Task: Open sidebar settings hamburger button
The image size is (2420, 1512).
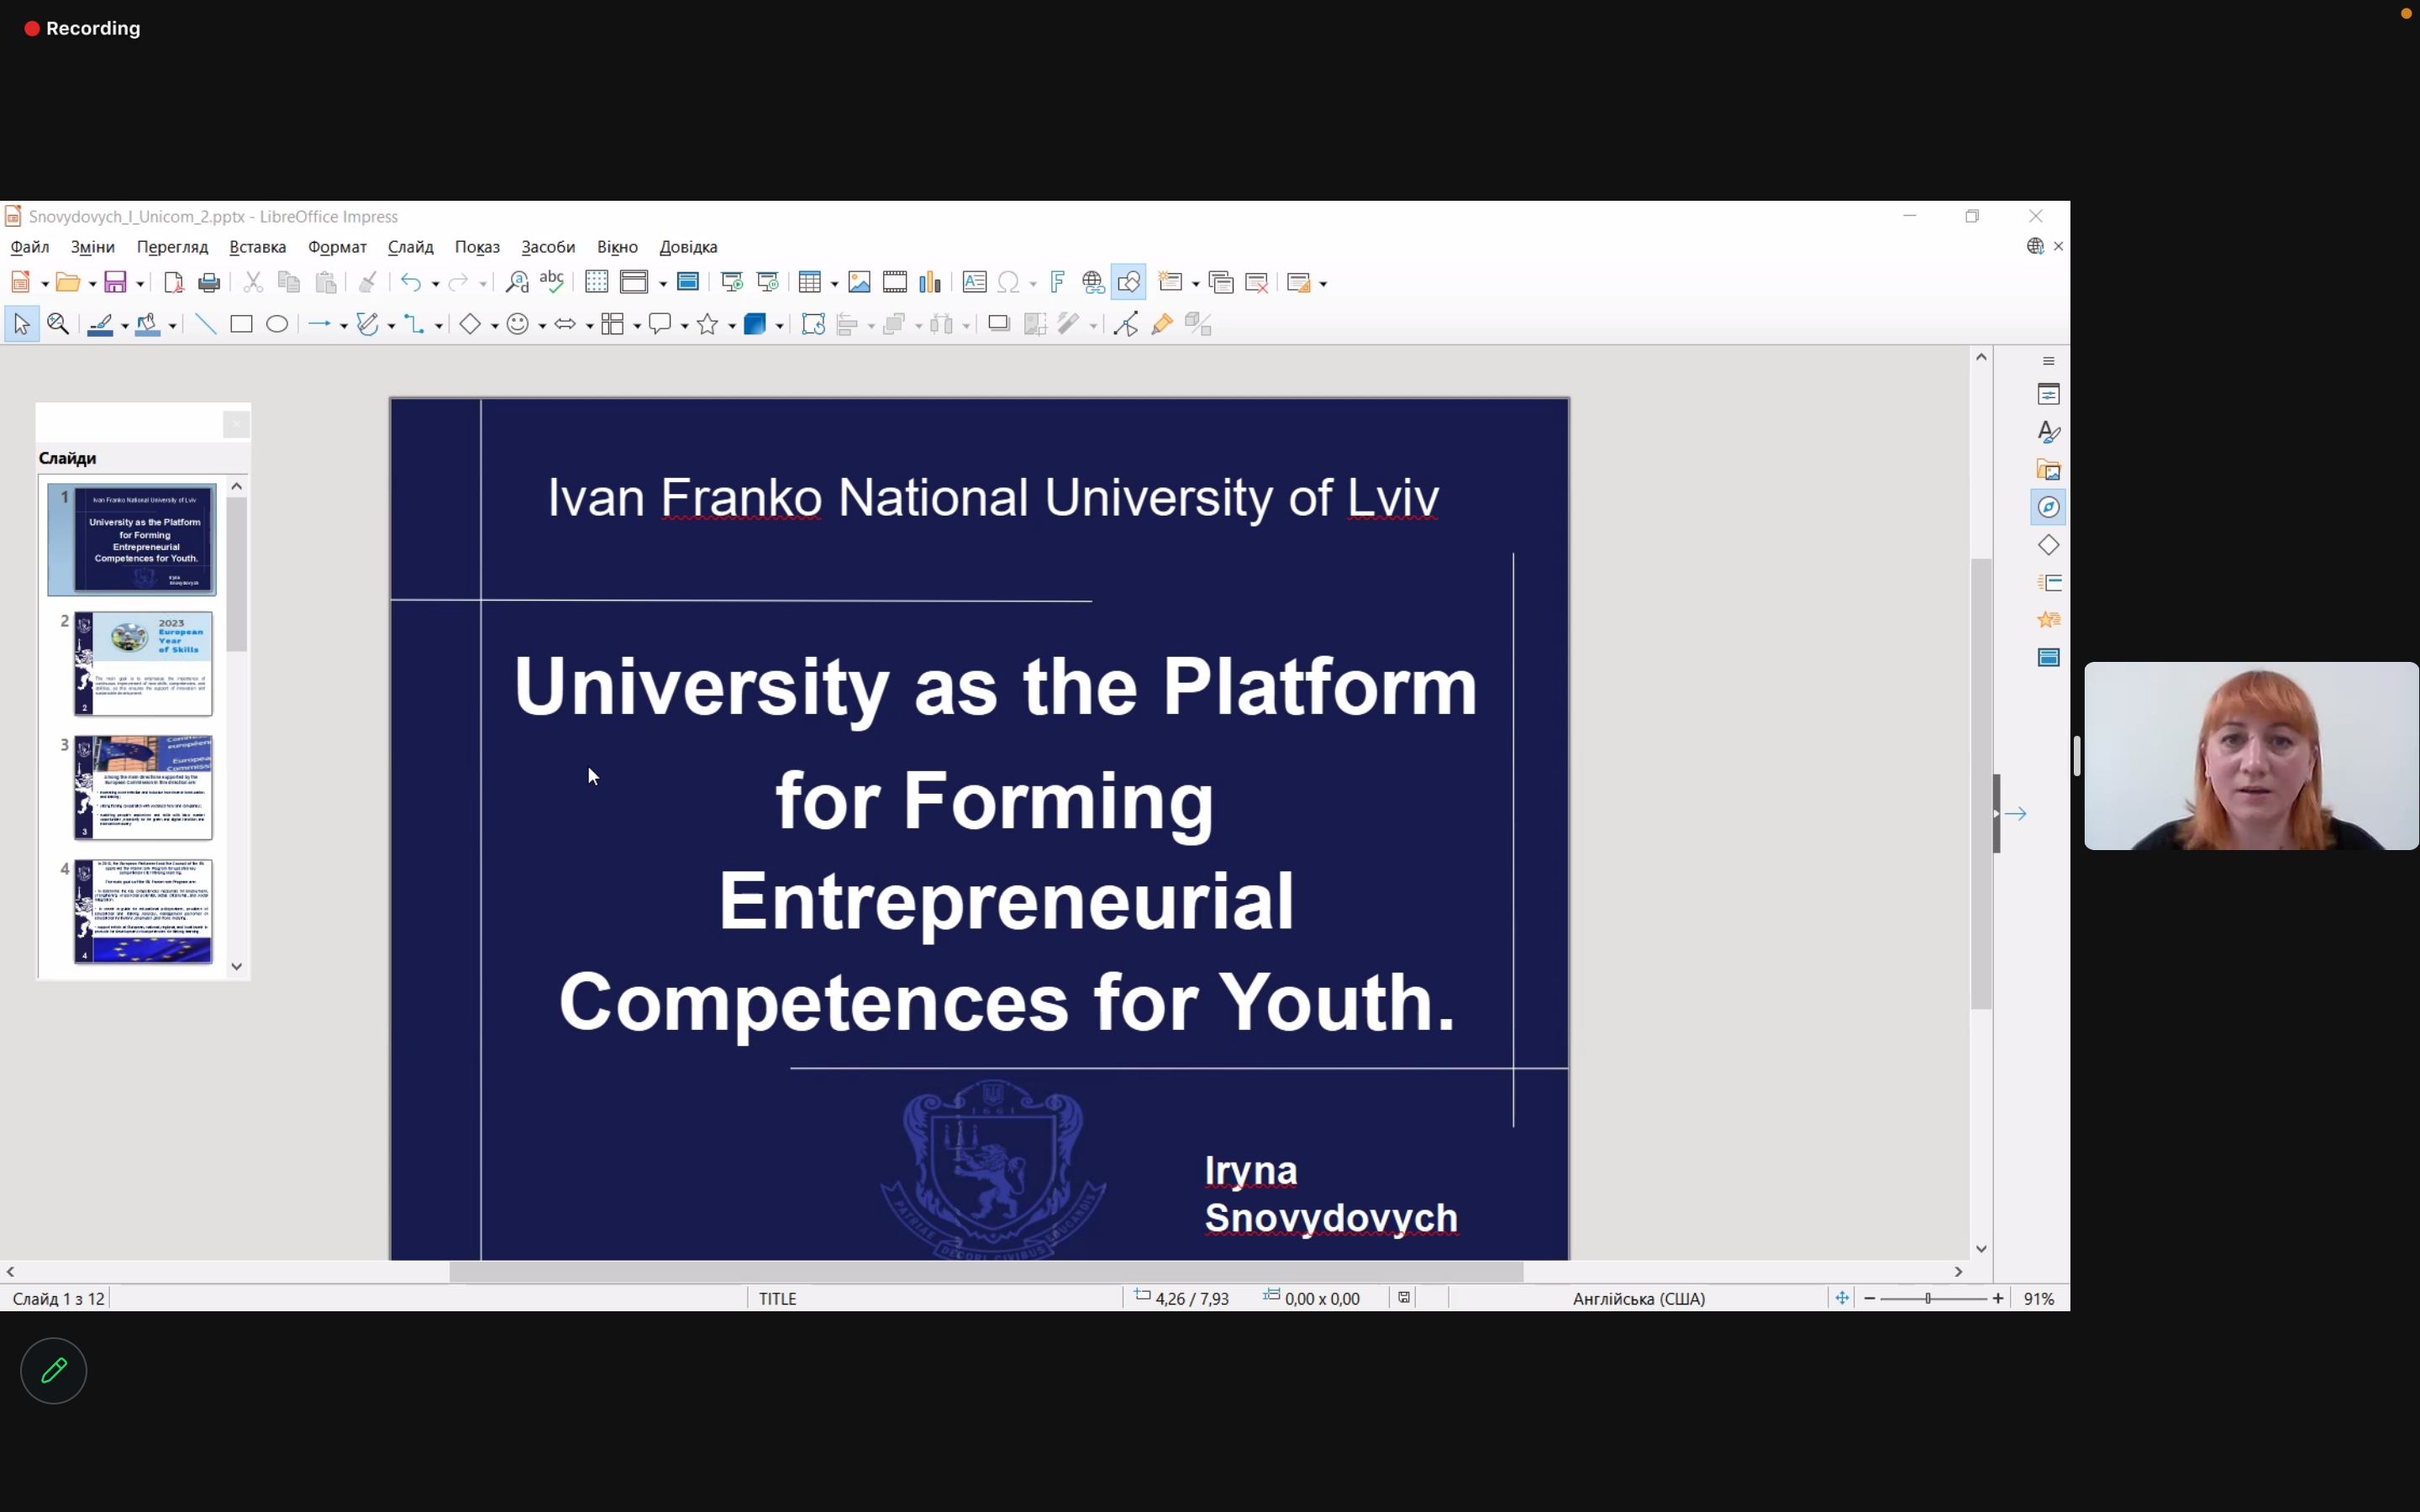Action: 2048,361
